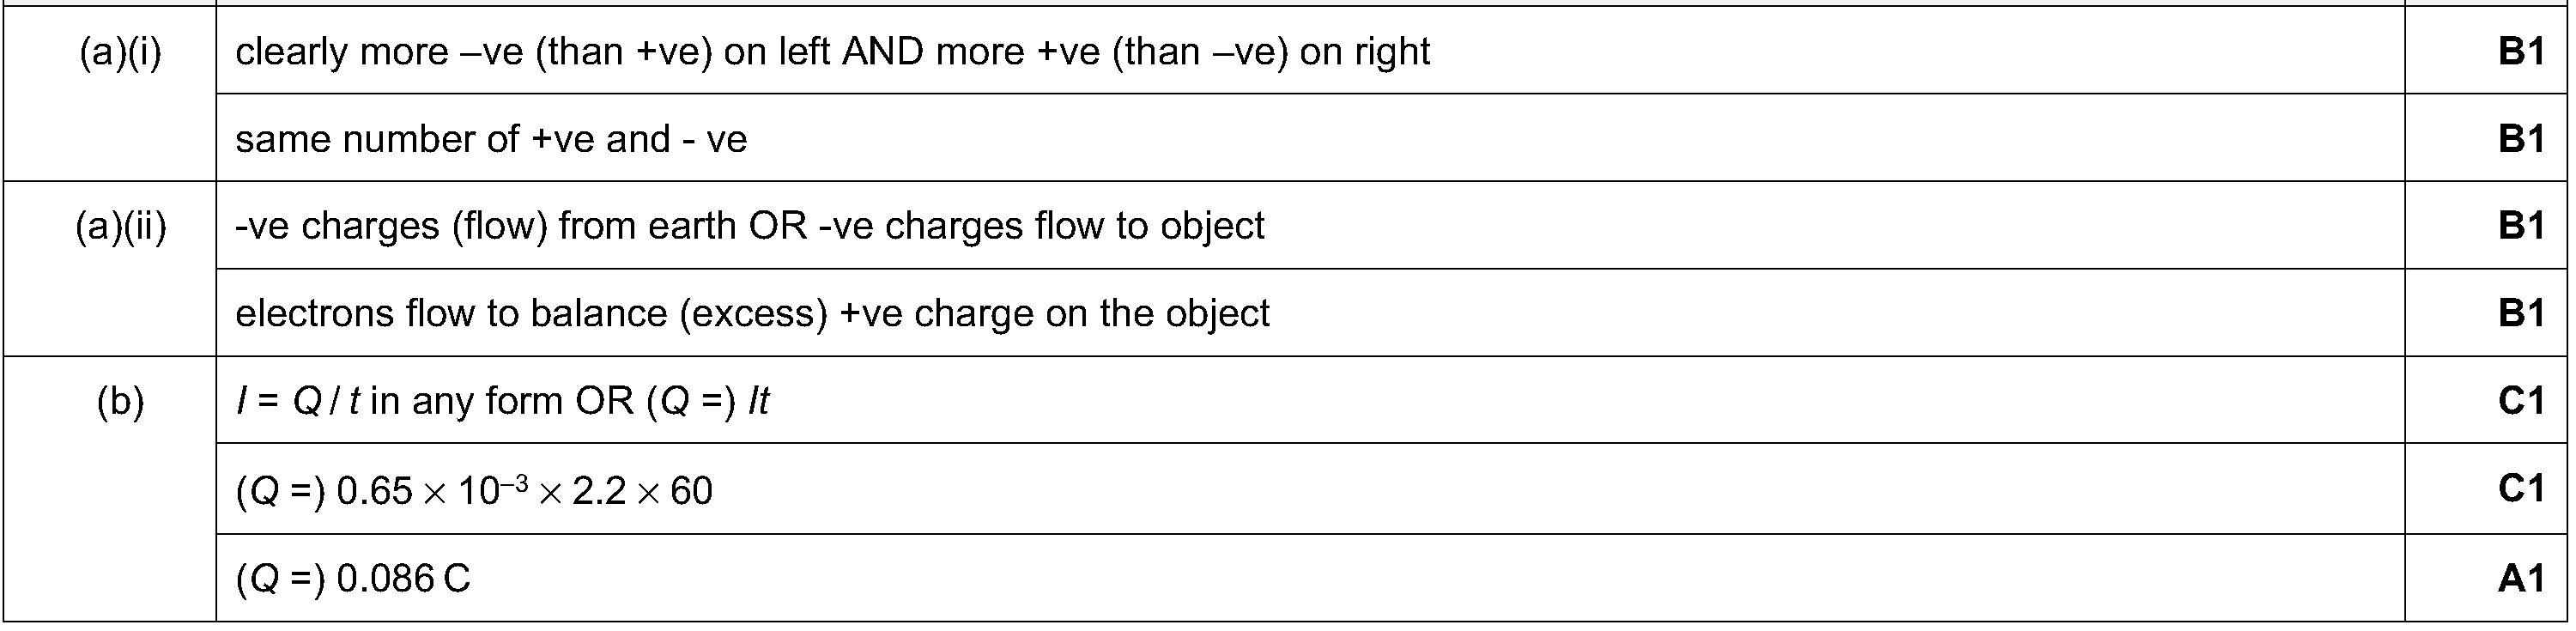Click the B1 mark beside 'same number' row
The height and width of the screenshot is (631, 2576).
(2520, 139)
